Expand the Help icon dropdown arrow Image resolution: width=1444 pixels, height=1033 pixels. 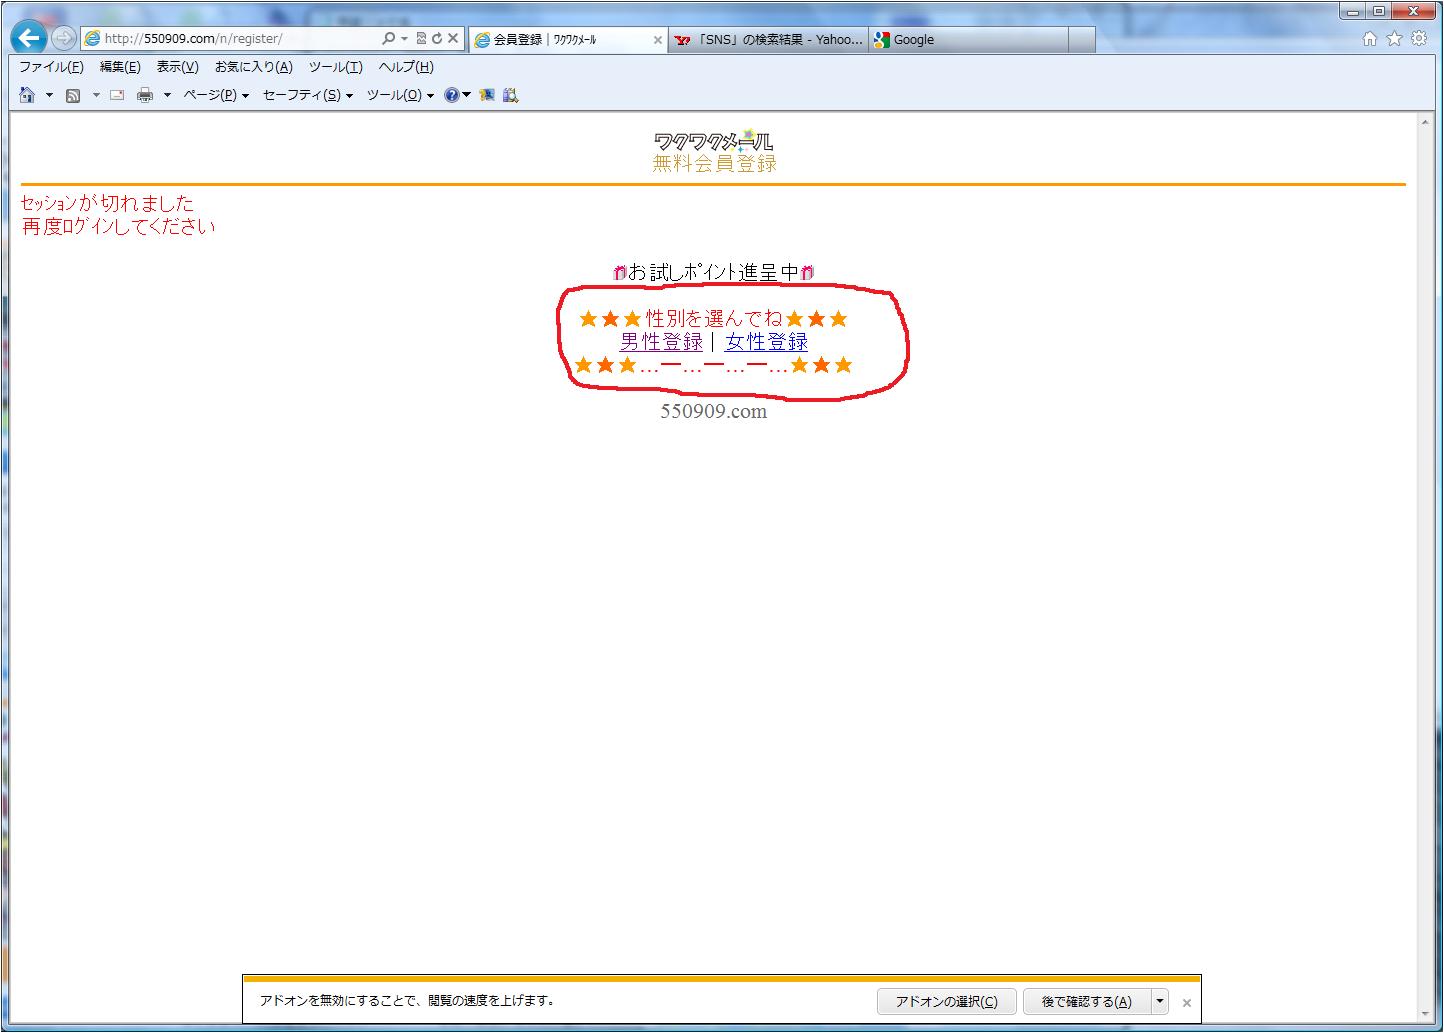click(467, 96)
